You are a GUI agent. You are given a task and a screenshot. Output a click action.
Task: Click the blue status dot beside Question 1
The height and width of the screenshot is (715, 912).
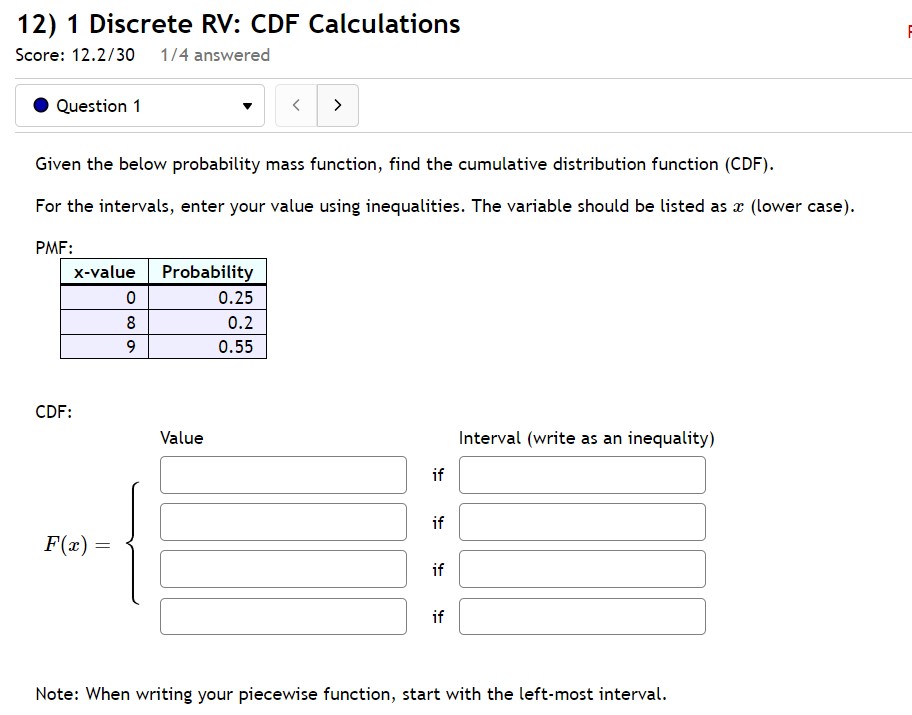point(38,105)
